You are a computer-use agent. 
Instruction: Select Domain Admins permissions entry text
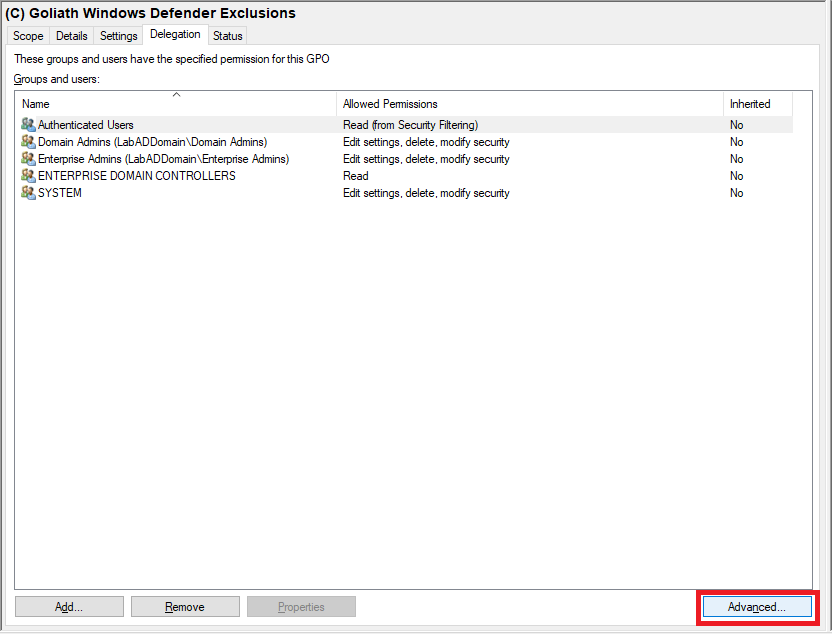click(426, 142)
